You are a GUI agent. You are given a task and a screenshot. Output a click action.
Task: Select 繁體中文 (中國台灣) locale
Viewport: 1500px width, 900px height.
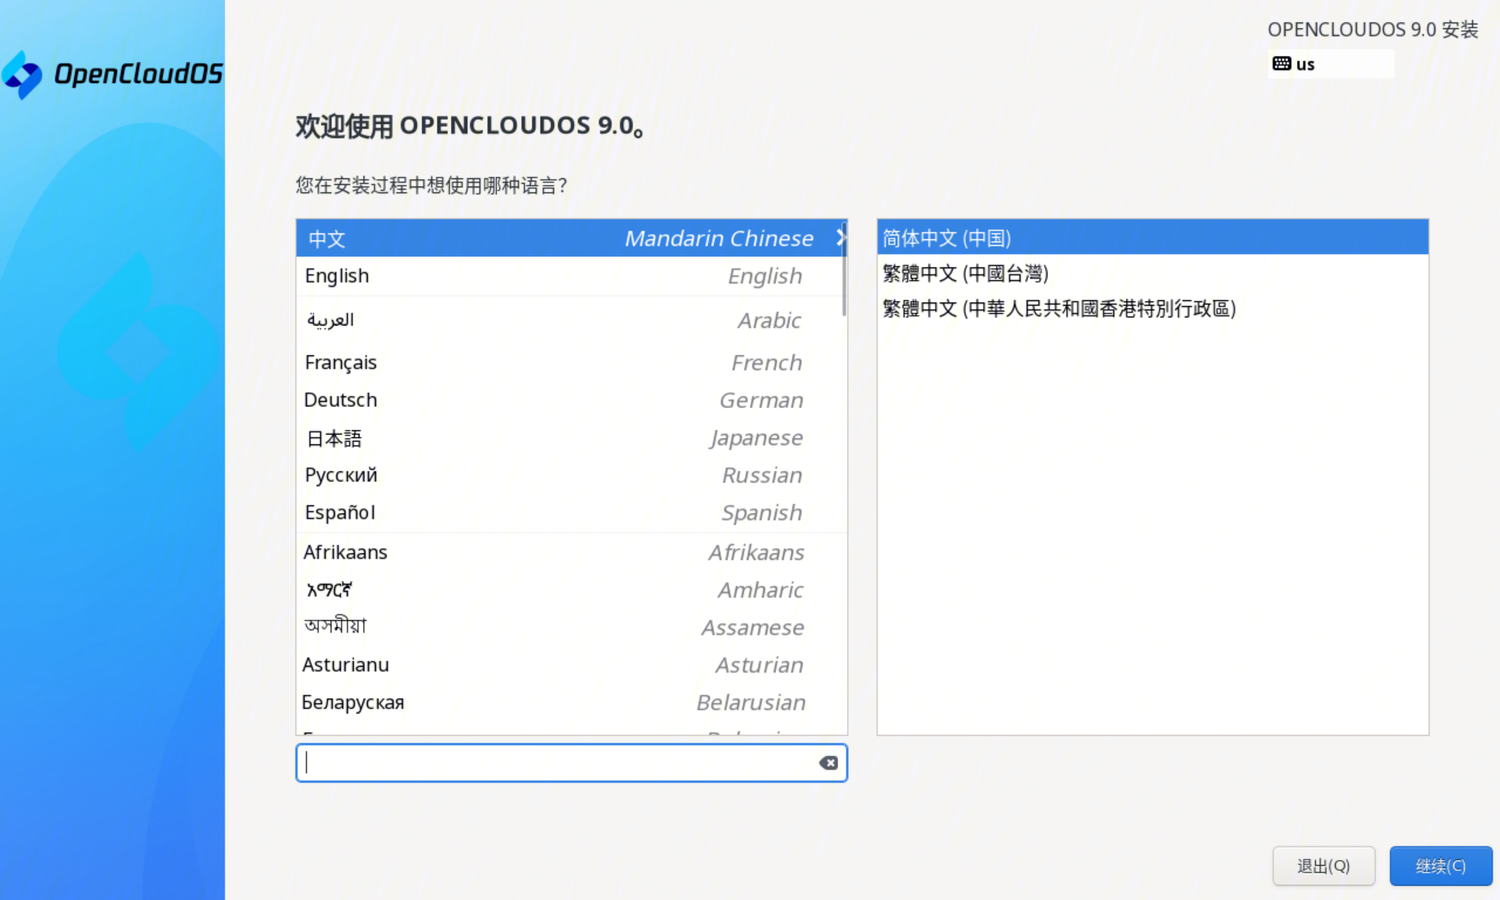point(1152,273)
